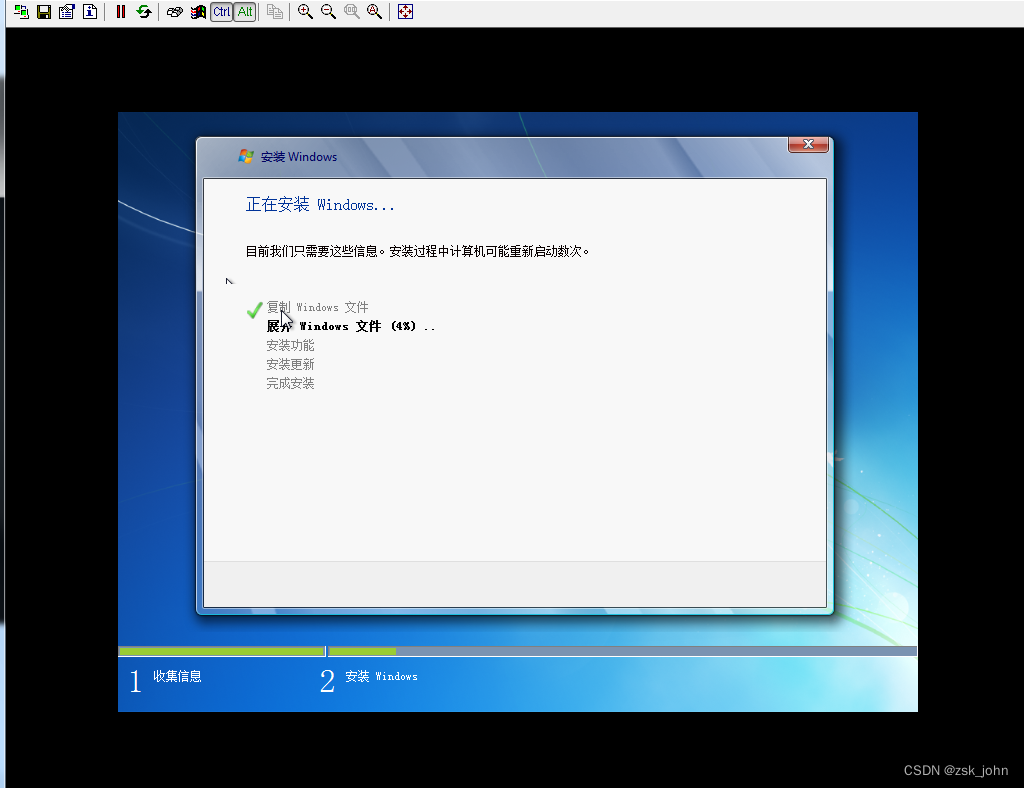
Task: Click the 安装更新 step text
Action: pos(290,364)
